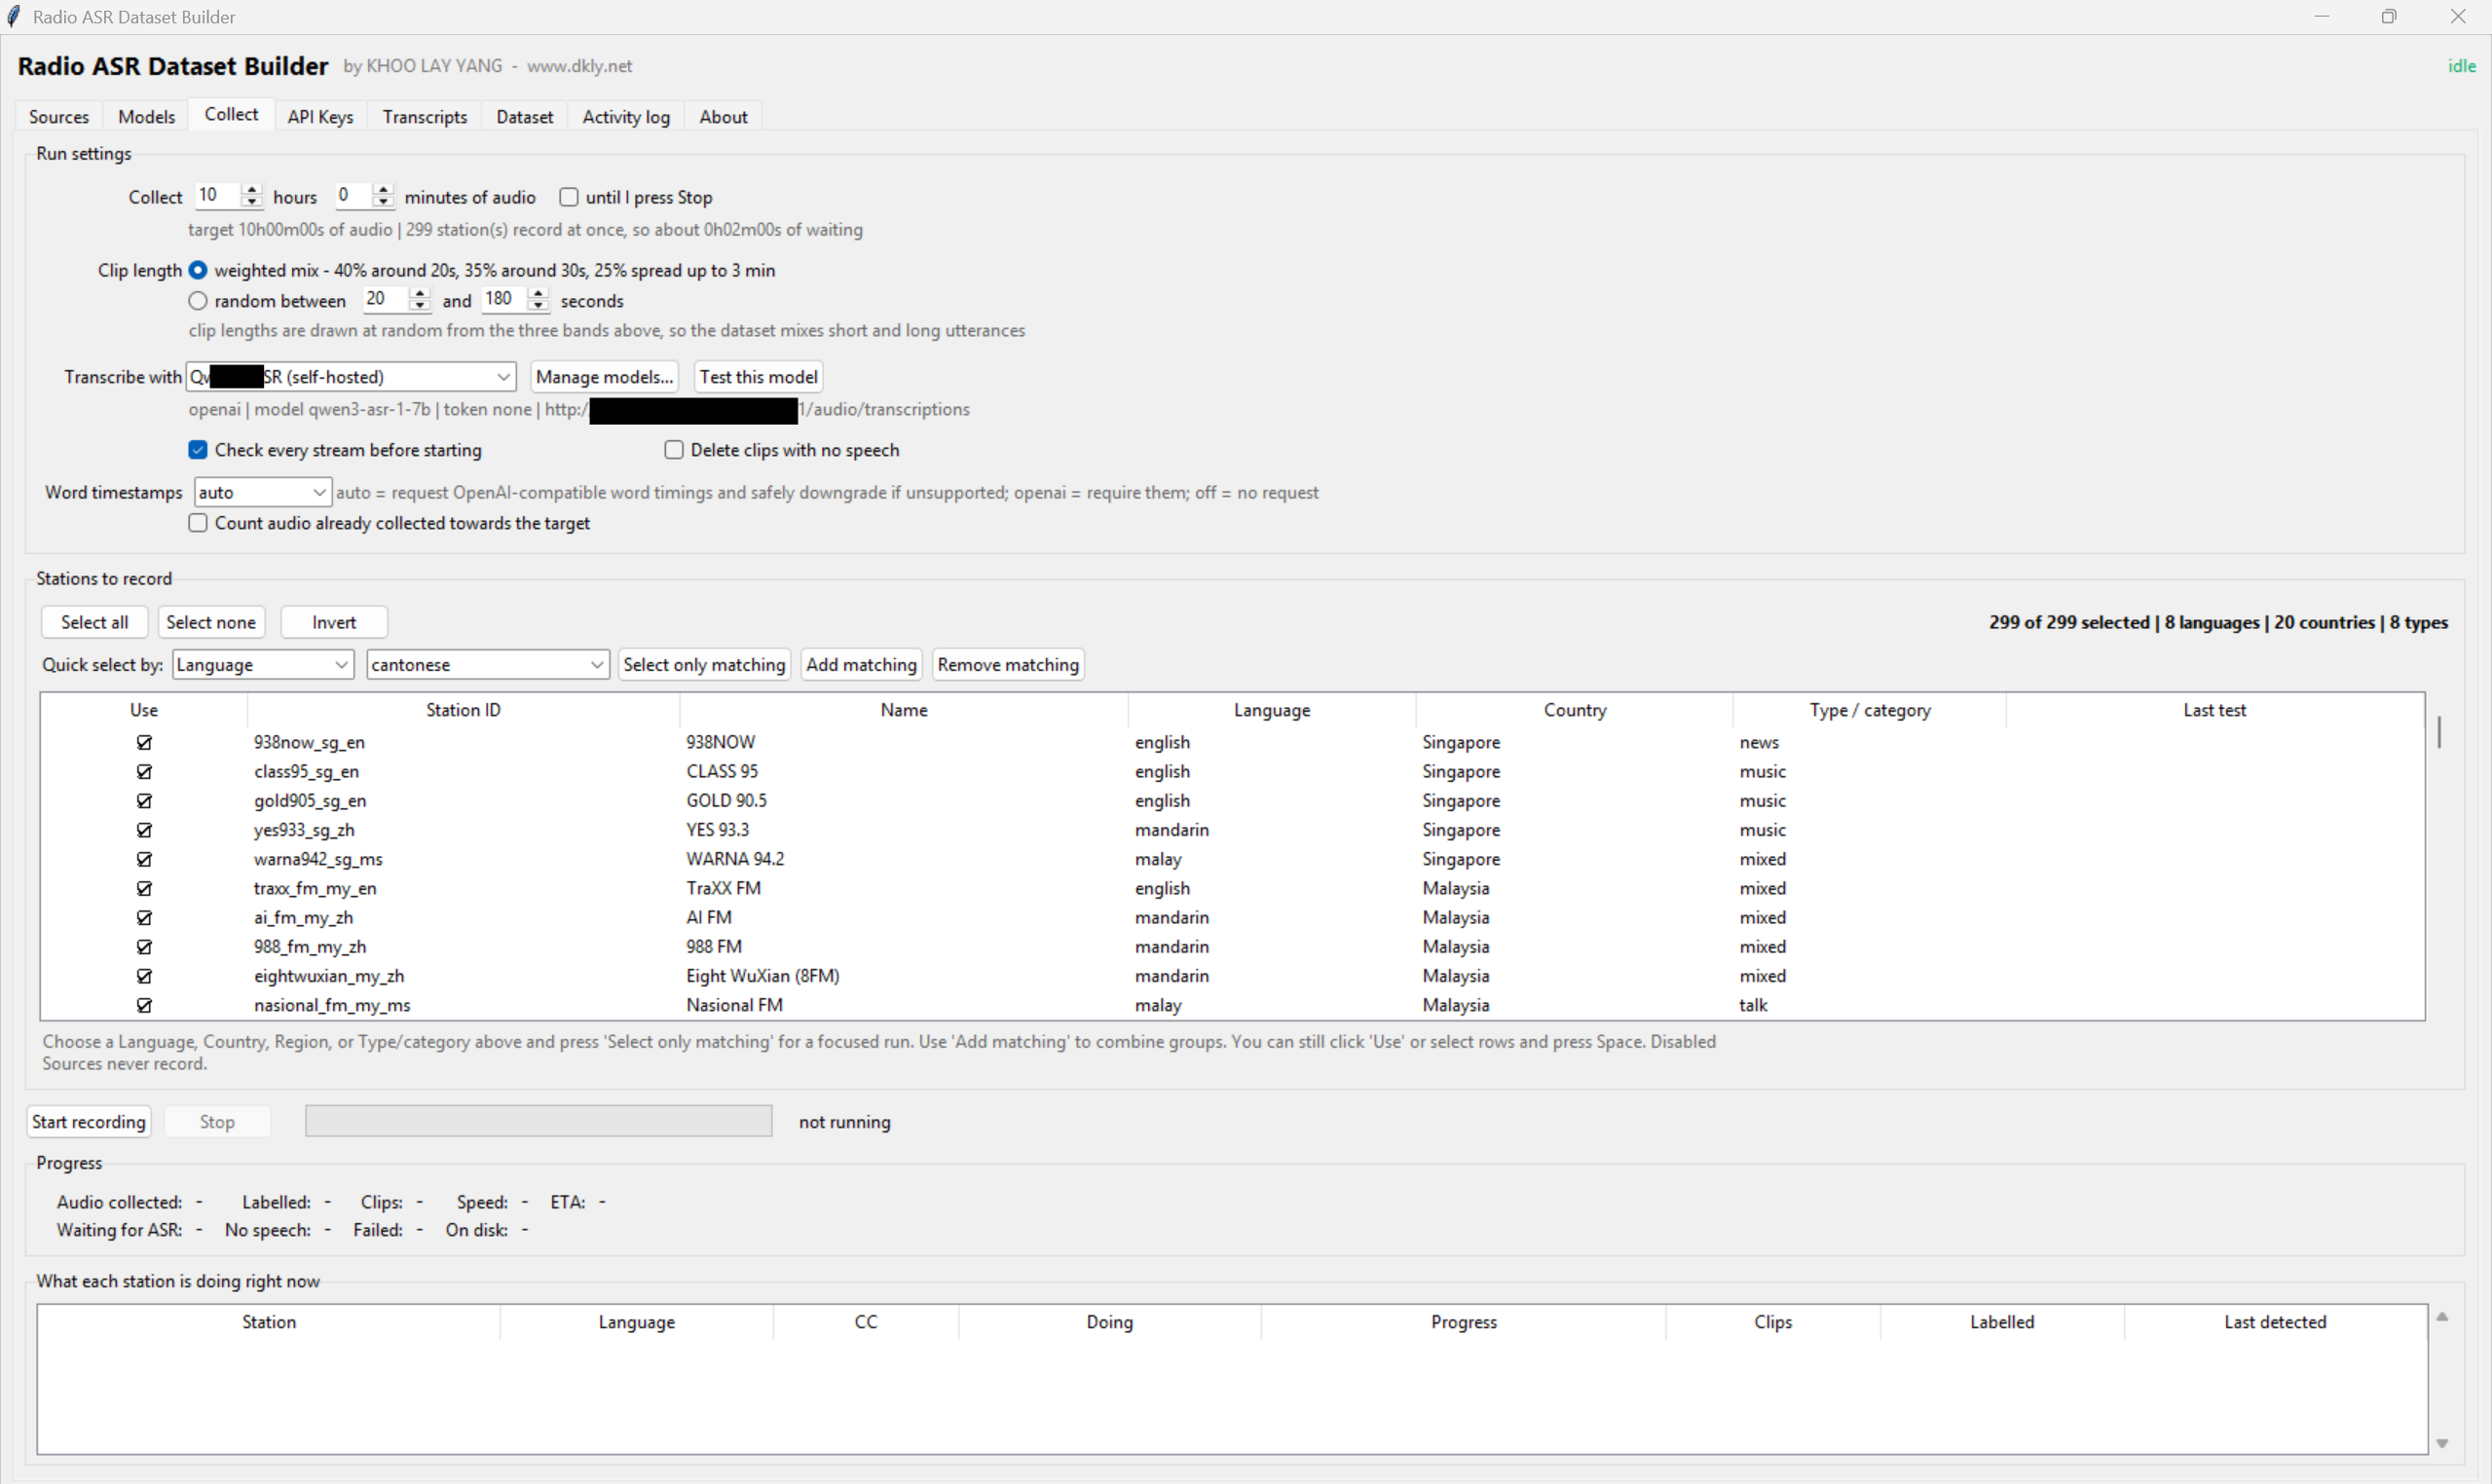Uncheck the warna942_sg_ms station
Screen dimensions: 2492x1484
click(x=144, y=859)
